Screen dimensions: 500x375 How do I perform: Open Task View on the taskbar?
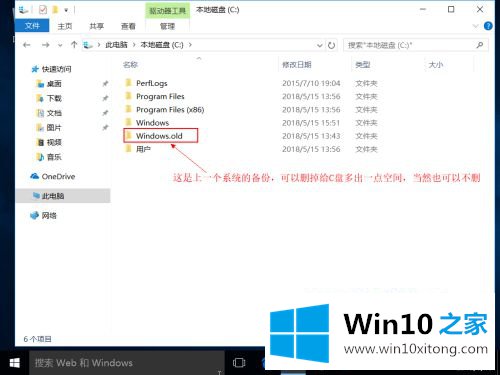(239, 363)
